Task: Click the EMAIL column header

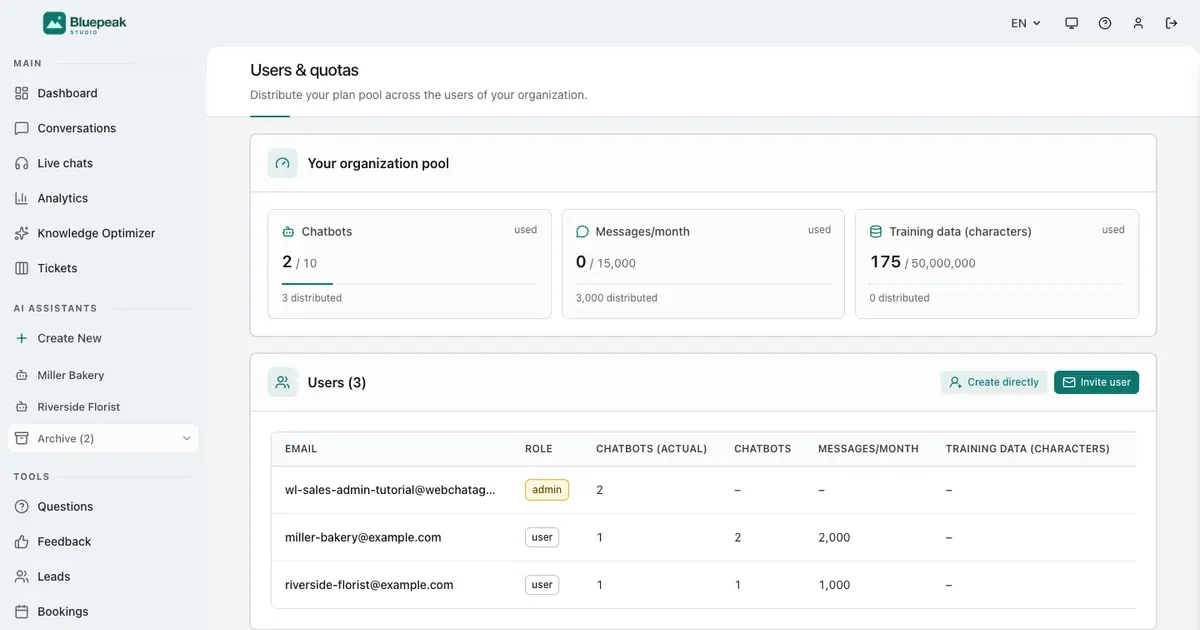Action: coord(301,449)
